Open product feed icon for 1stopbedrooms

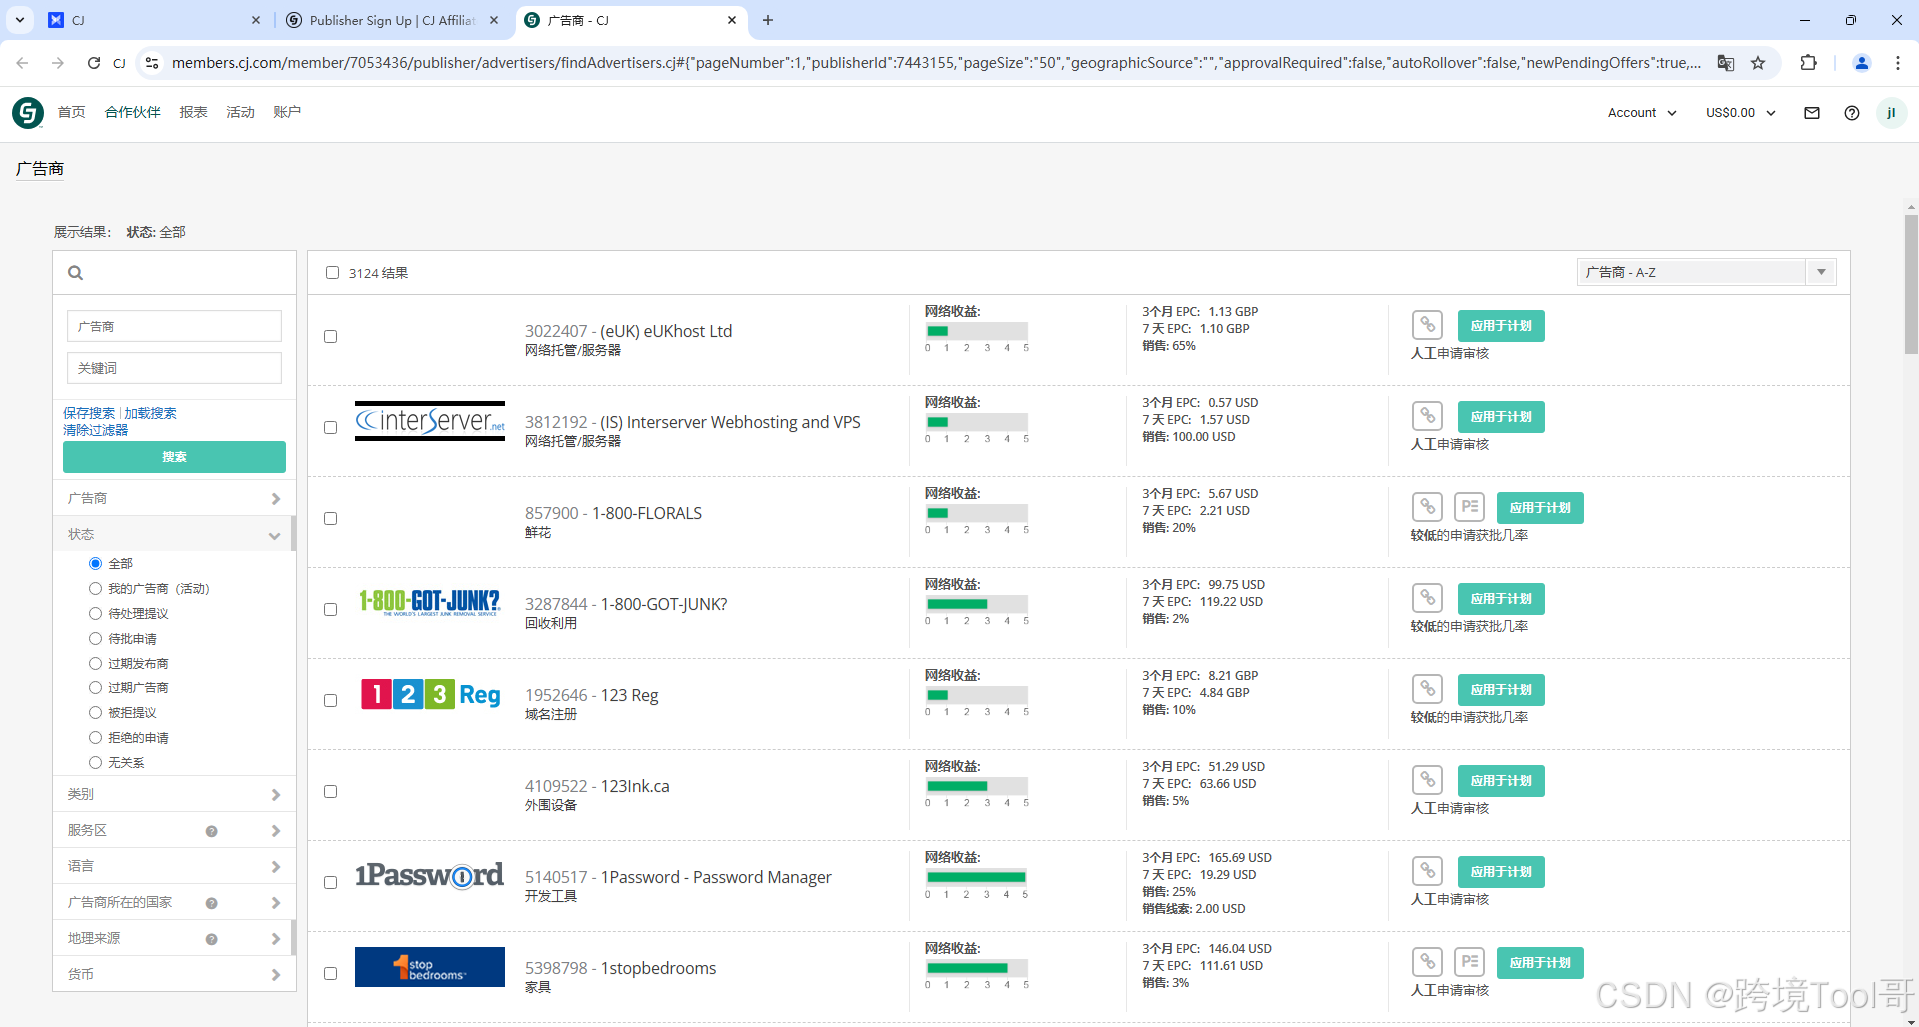[1469, 962]
